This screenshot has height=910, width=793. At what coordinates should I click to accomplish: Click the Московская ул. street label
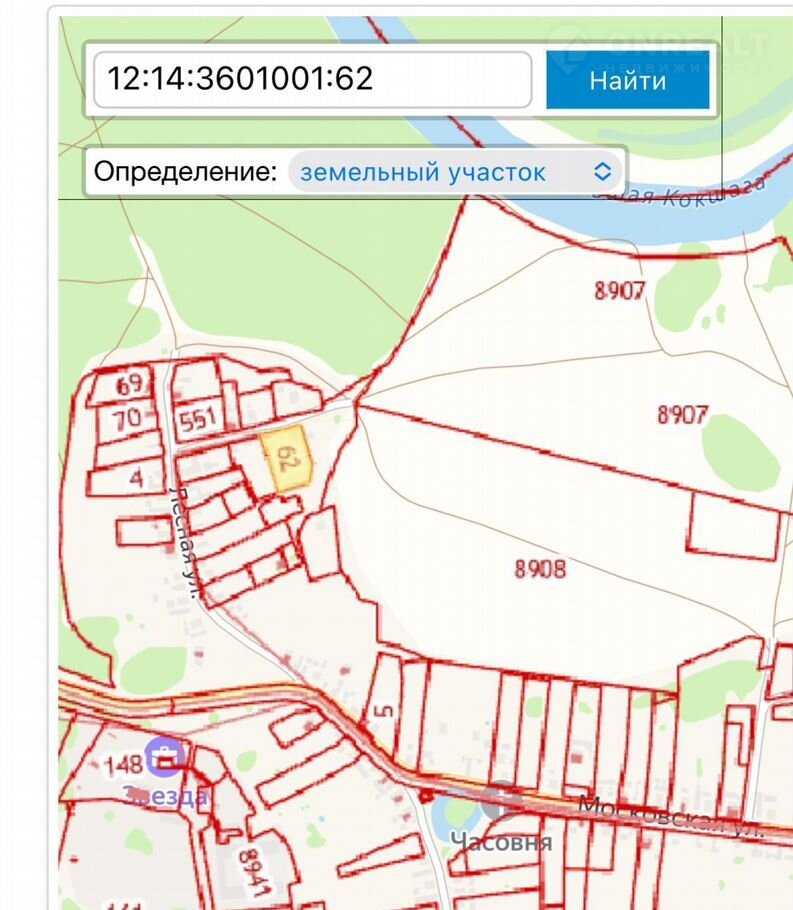[x=670, y=817]
